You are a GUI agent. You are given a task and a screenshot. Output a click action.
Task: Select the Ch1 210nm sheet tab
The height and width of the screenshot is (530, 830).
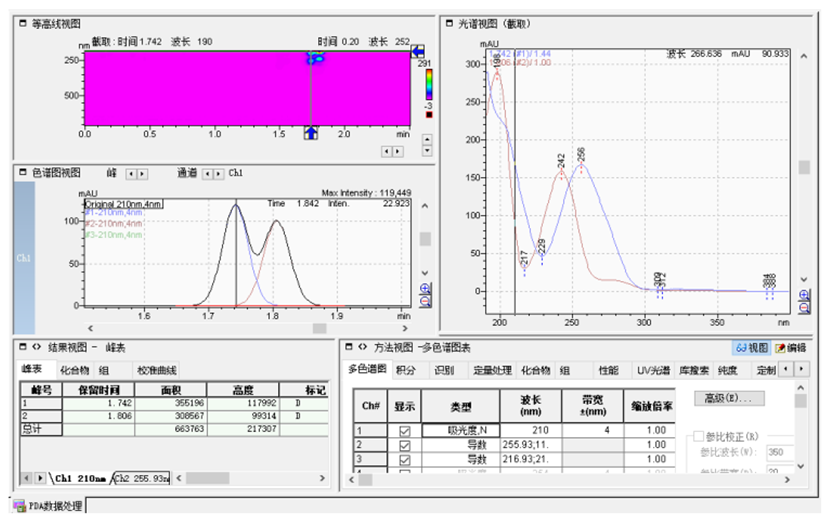[x=80, y=478]
